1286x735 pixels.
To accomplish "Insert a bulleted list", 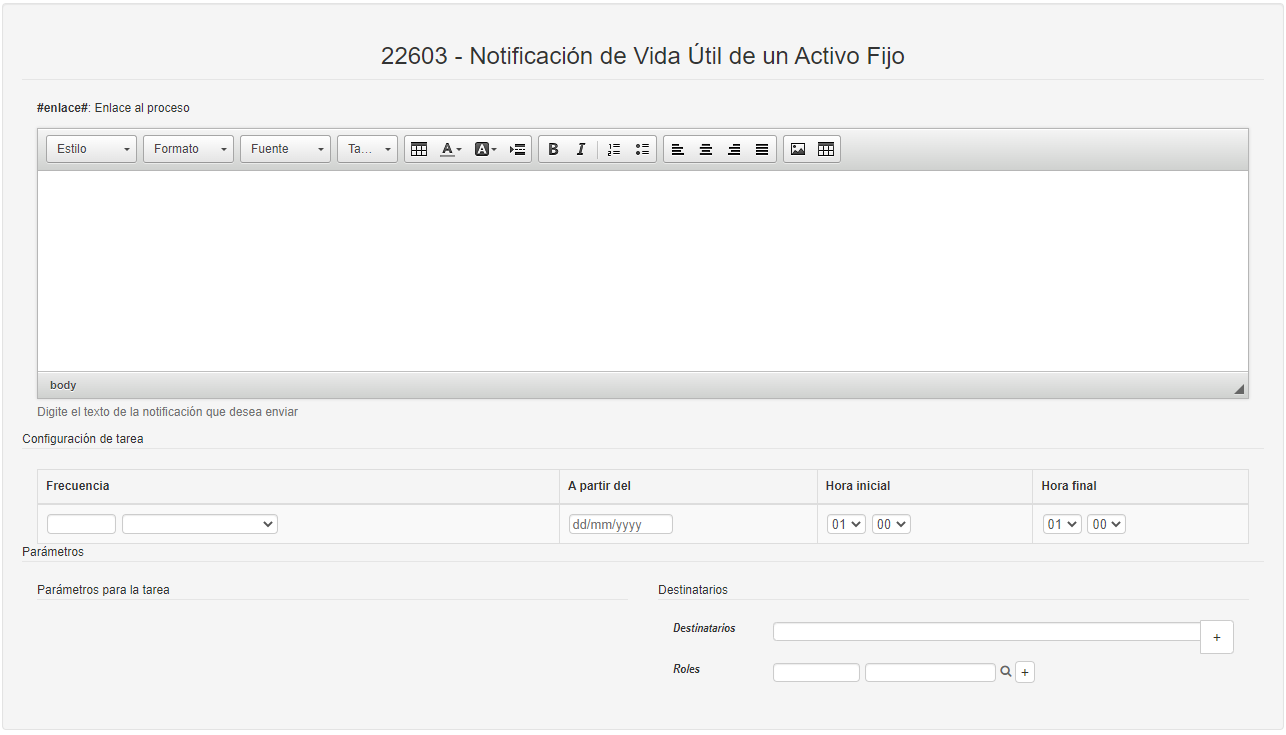I will click(x=642, y=149).
